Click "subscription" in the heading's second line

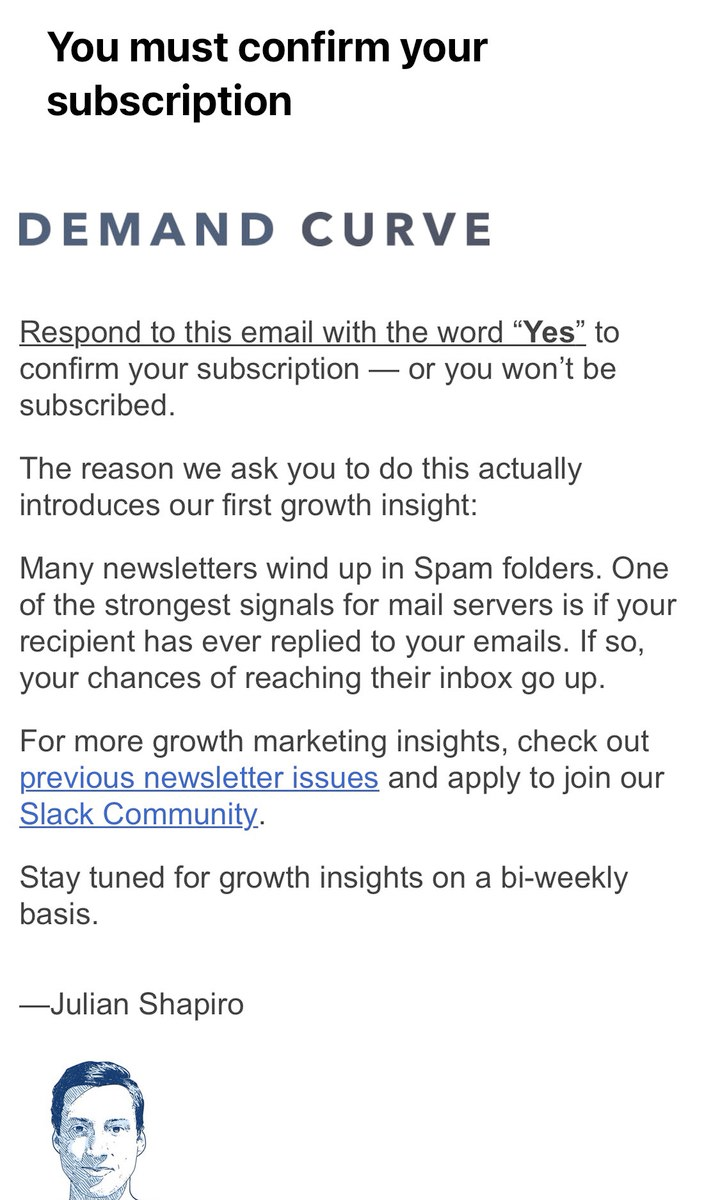[169, 101]
